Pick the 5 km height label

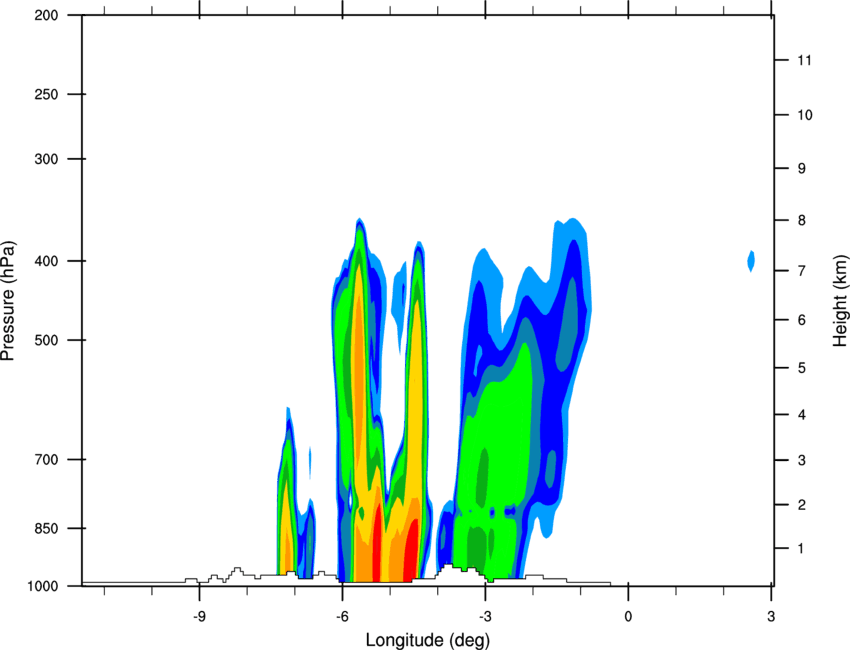[x=802, y=368]
